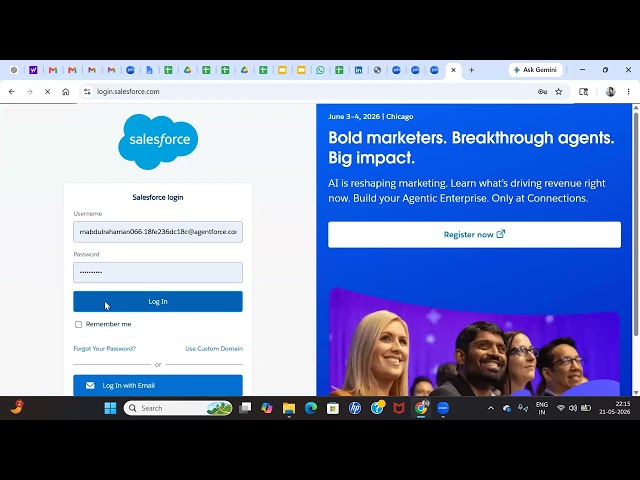Switch to the purple W tab
This screenshot has height=480, width=640.
(33, 70)
